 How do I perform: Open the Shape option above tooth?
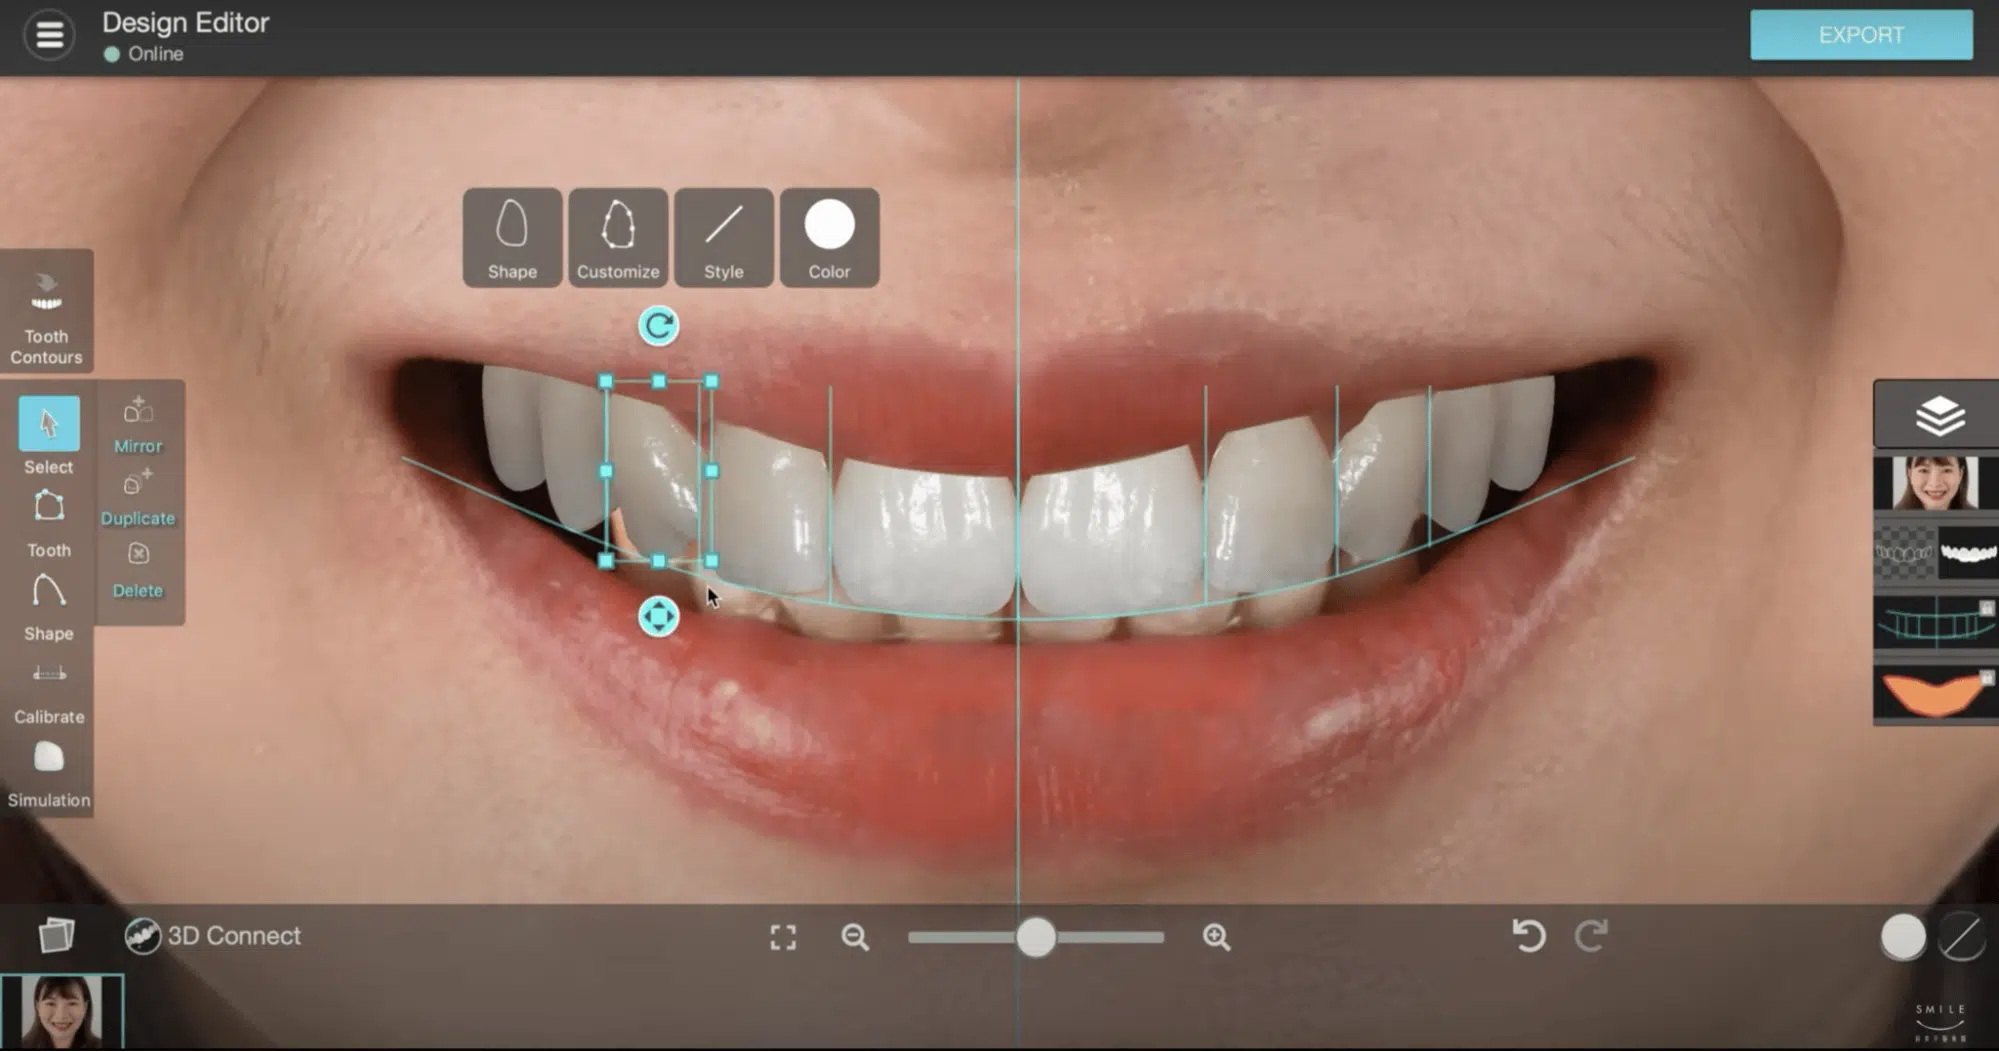coord(512,238)
